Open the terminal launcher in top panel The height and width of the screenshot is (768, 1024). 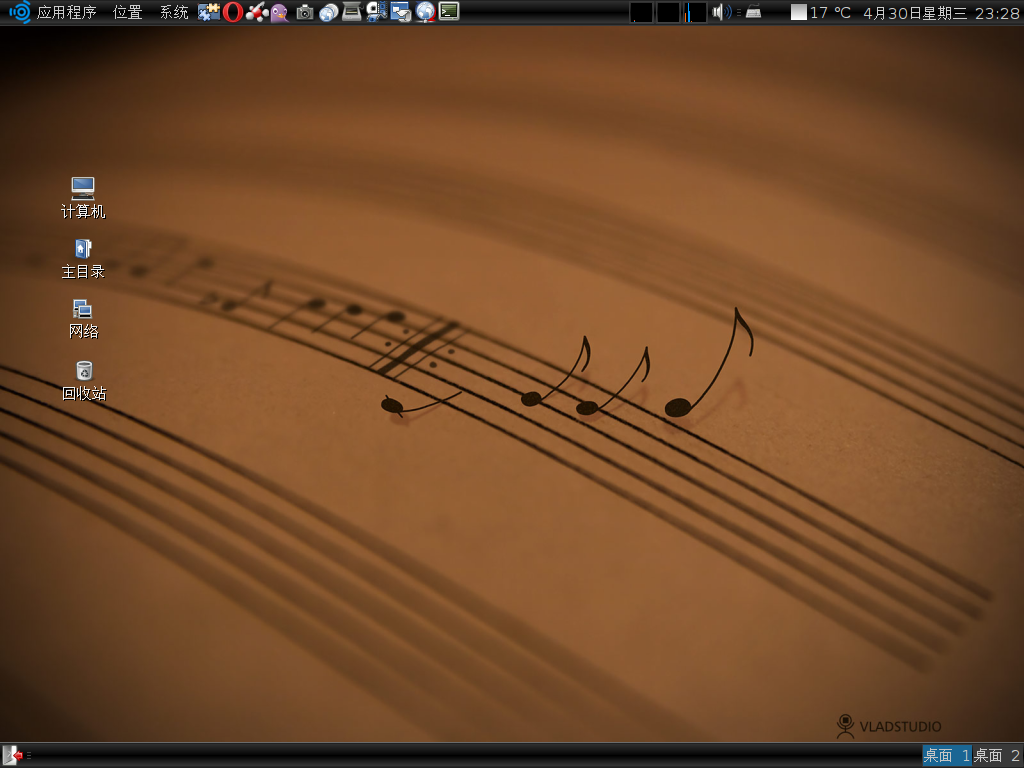click(x=449, y=11)
